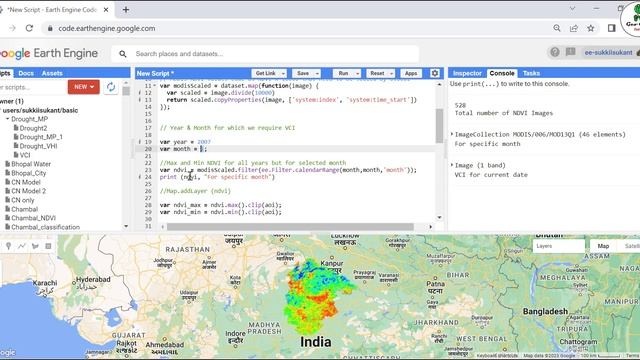This screenshot has width=640, height=360.
Task: Click the share page icon in address bar
Action: point(574,28)
